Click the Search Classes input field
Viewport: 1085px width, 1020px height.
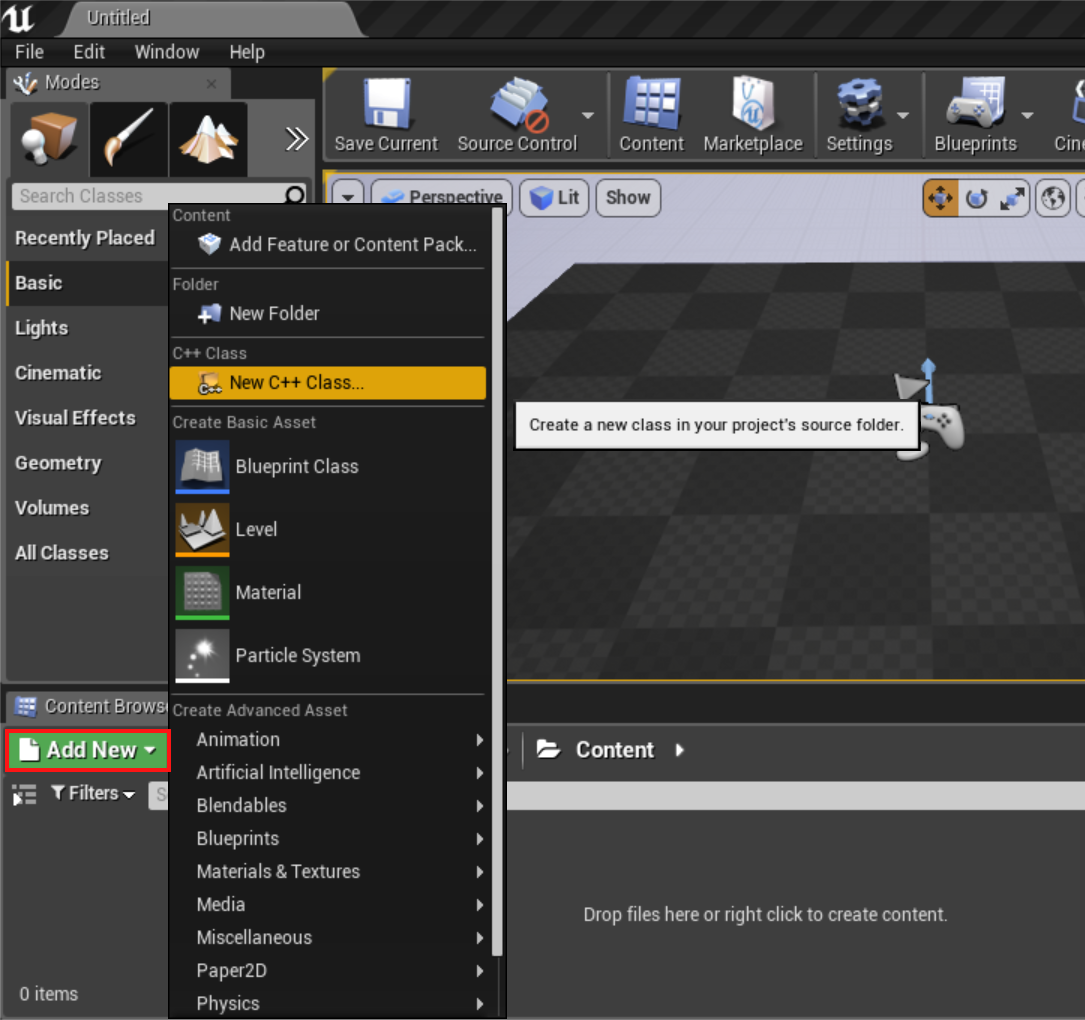(150, 196)
